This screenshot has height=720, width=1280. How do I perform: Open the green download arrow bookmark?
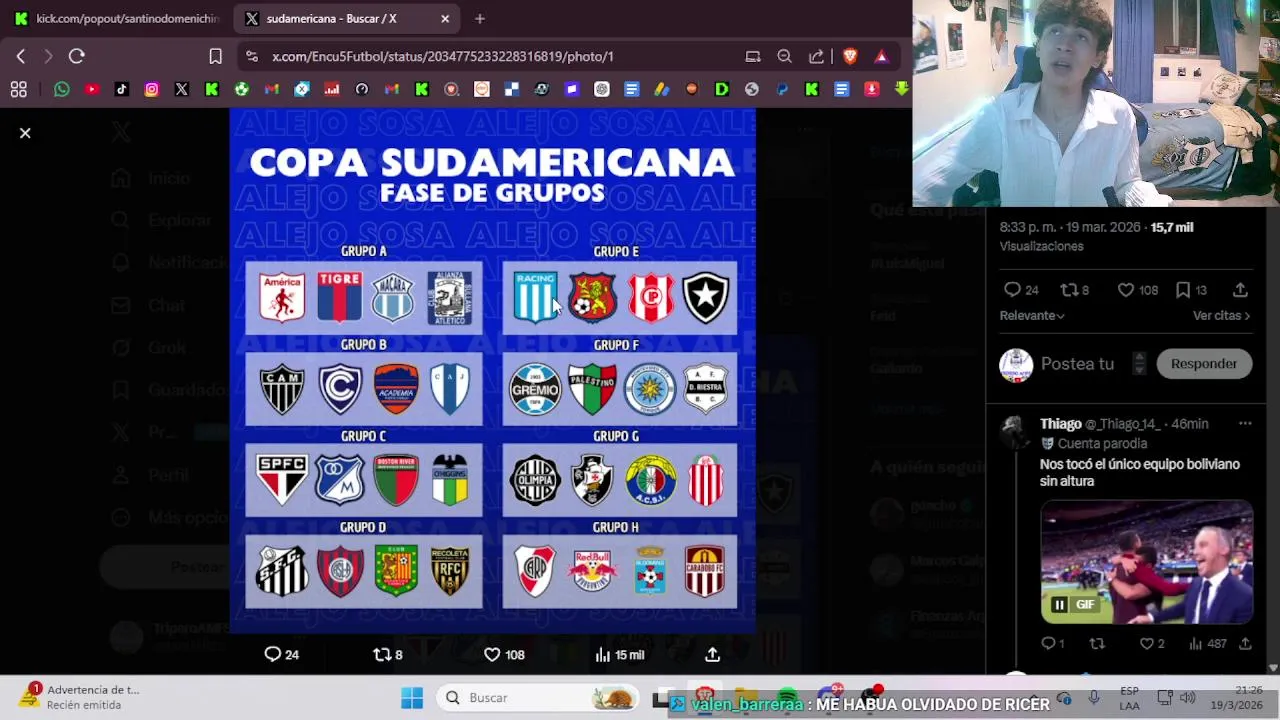tap(902, 90)
